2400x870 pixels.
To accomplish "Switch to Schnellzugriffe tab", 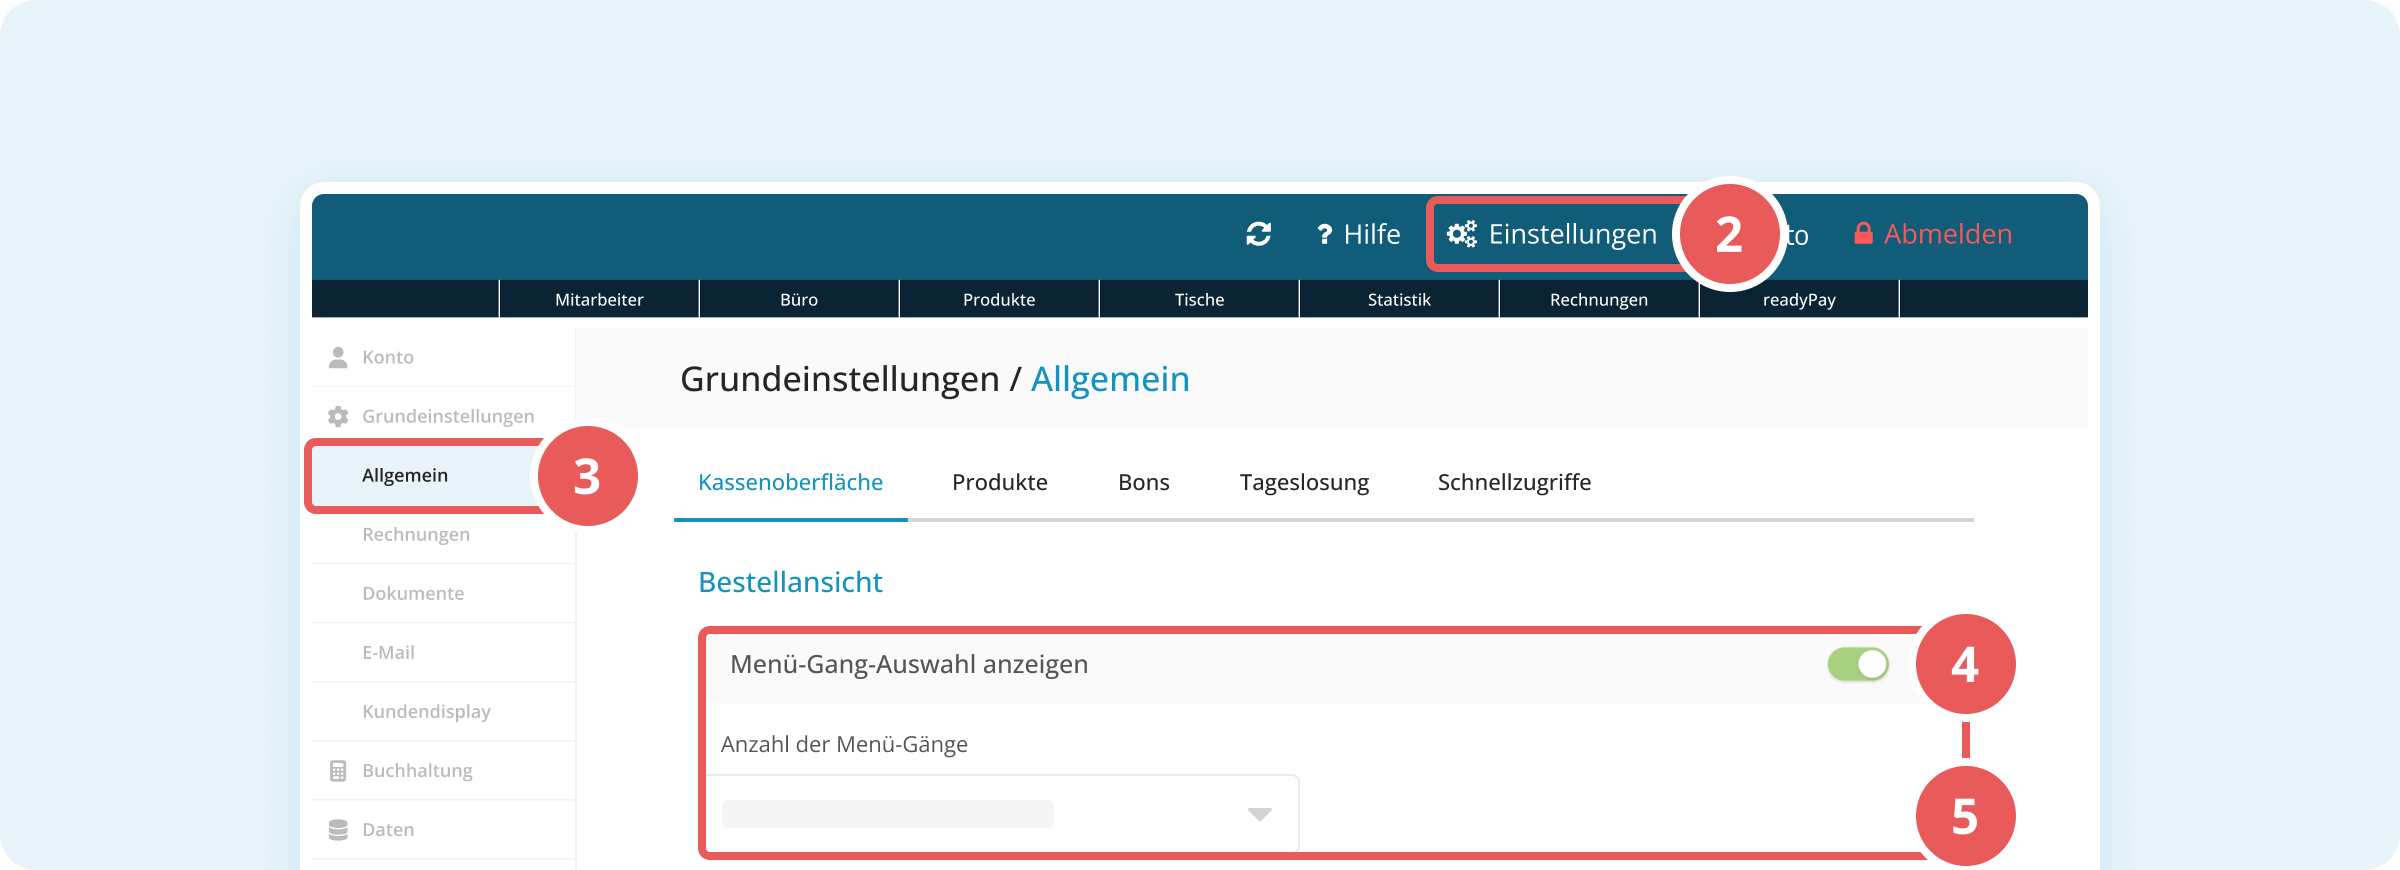I will click(x=1514, y=482).
